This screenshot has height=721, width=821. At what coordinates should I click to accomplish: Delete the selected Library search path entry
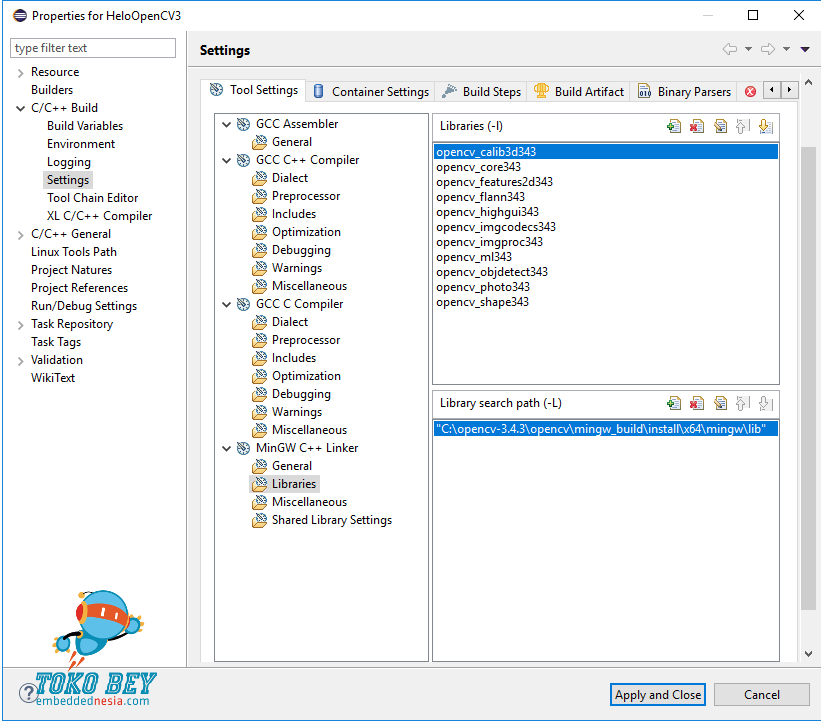click(697, 404)
